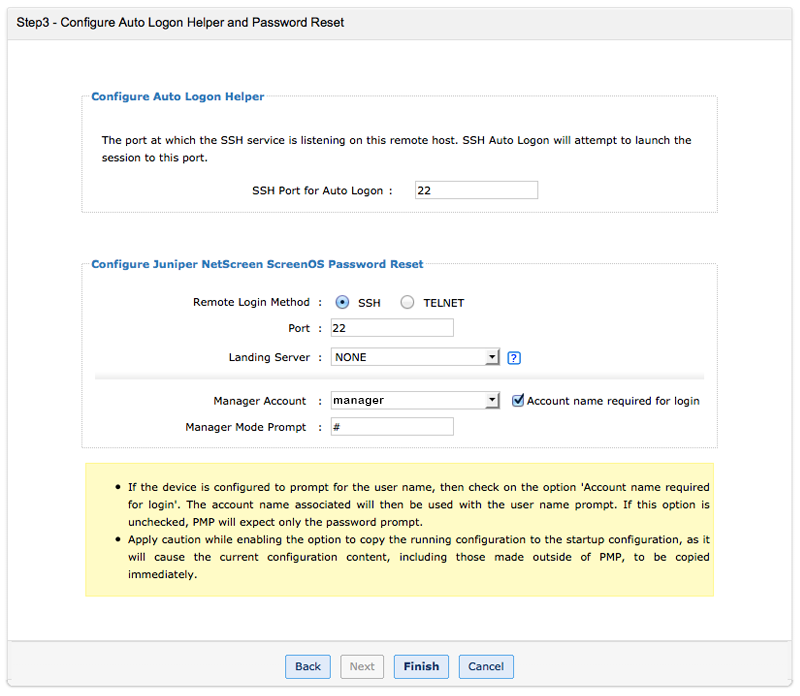Screen dimensions: 800x696
Task: Open the Manager Account dropdown
Action: pos(415,400)
